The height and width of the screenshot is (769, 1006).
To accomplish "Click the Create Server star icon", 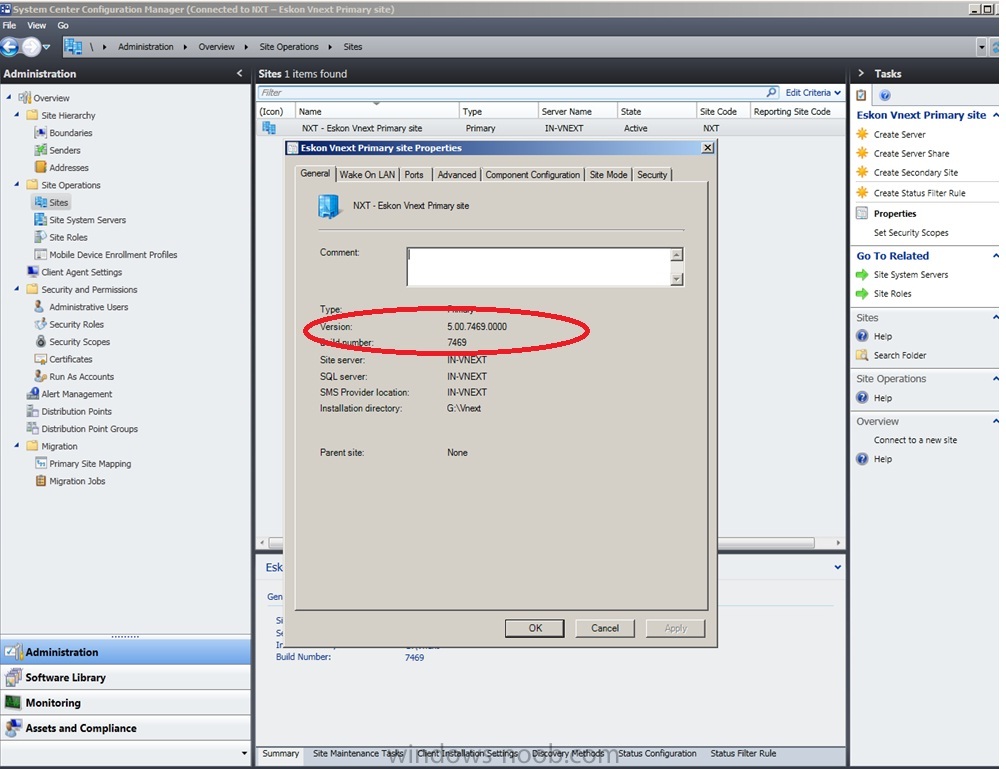I will point(862,134).
